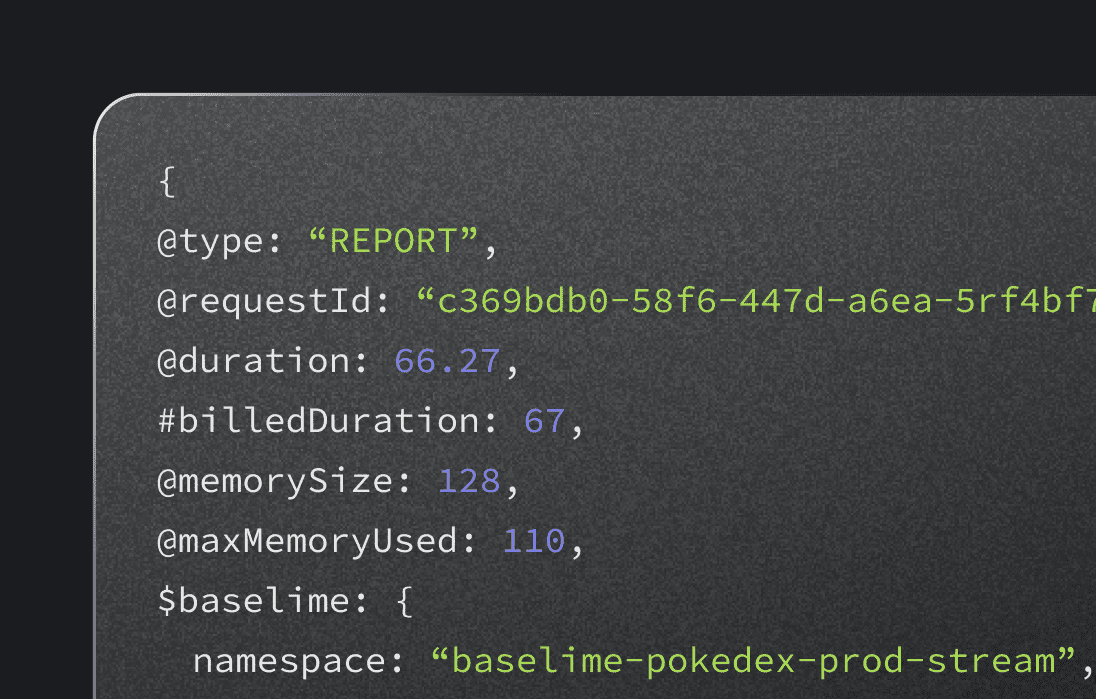Click the dark background above the code card
Image resolution: width=1096 pixels, height=699 pixels.
tap(548, 45)
